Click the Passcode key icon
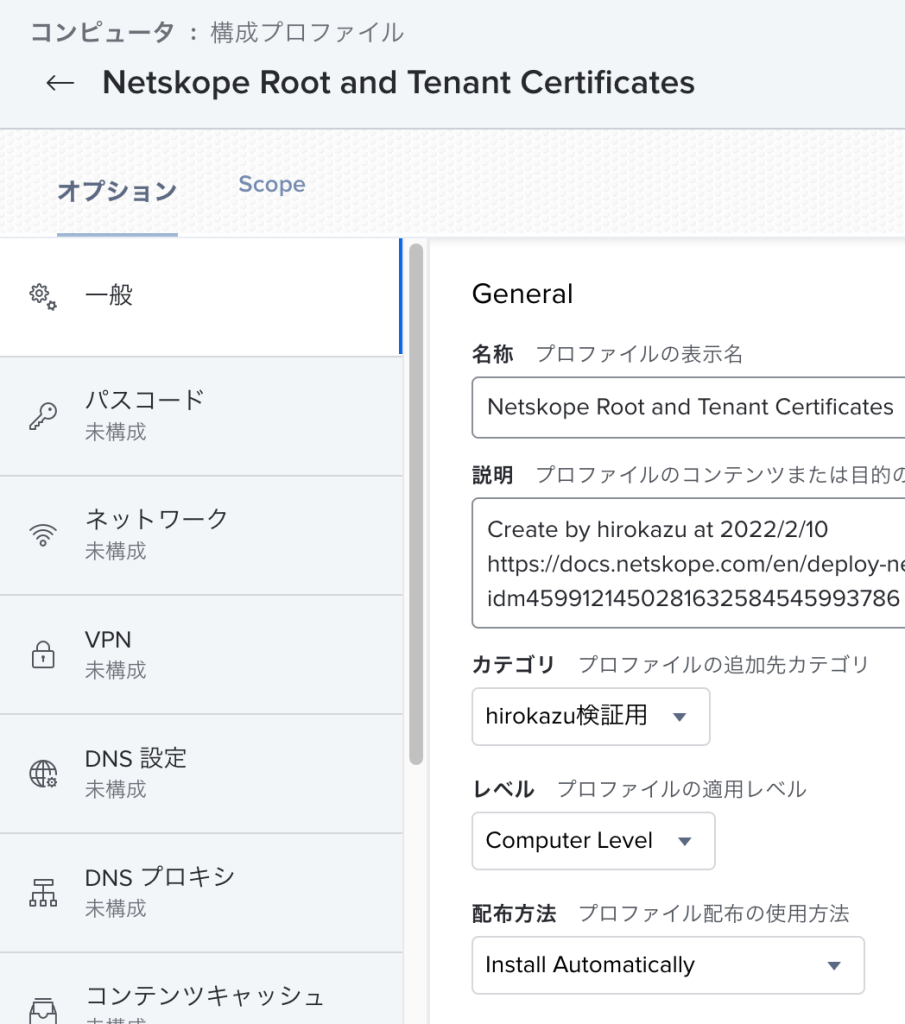Screen dimensions: 905x1024 tap(43, 416)
